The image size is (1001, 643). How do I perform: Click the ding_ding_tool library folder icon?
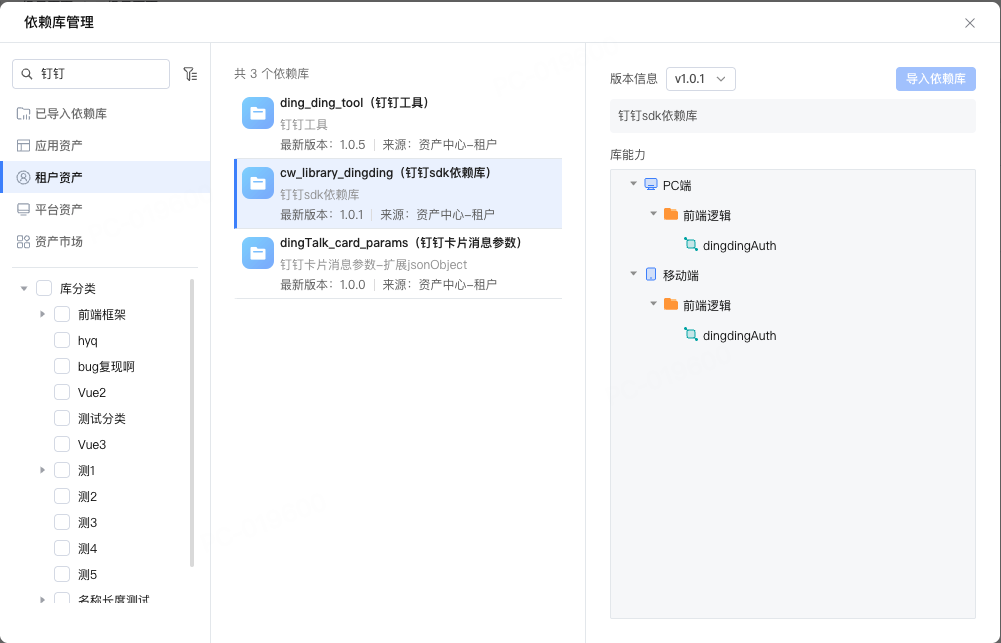coord(258,113)
